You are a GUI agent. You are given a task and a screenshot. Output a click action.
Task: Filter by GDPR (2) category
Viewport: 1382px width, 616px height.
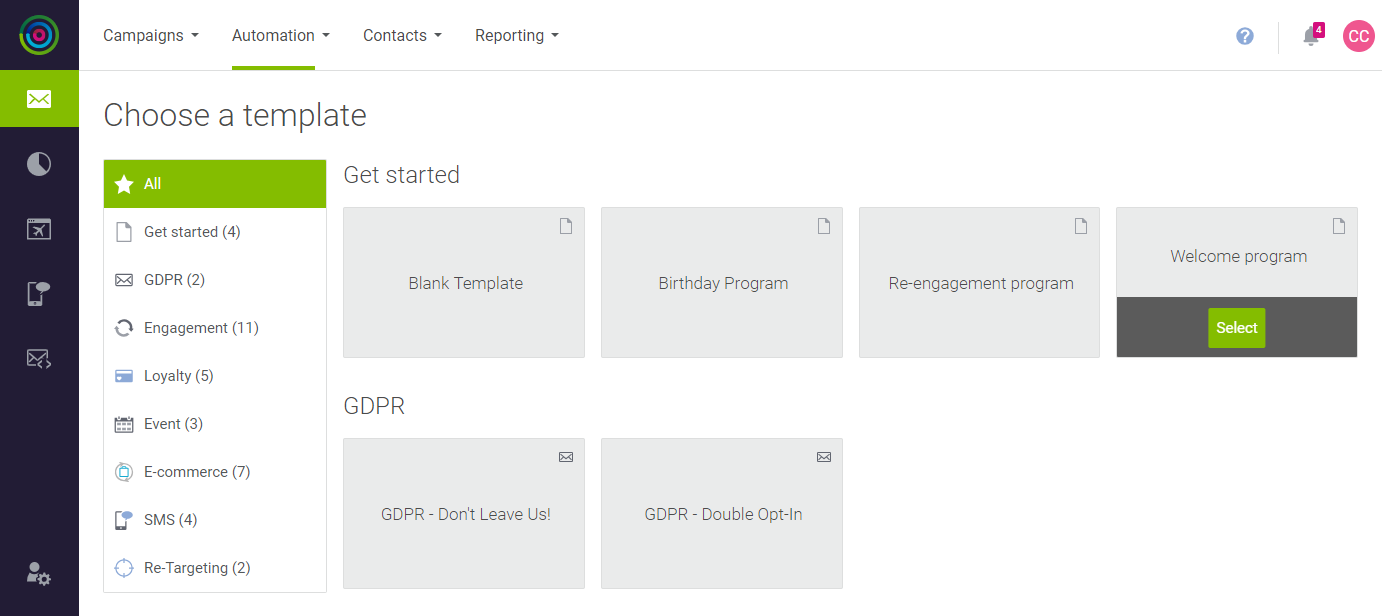tap(215, 280)
